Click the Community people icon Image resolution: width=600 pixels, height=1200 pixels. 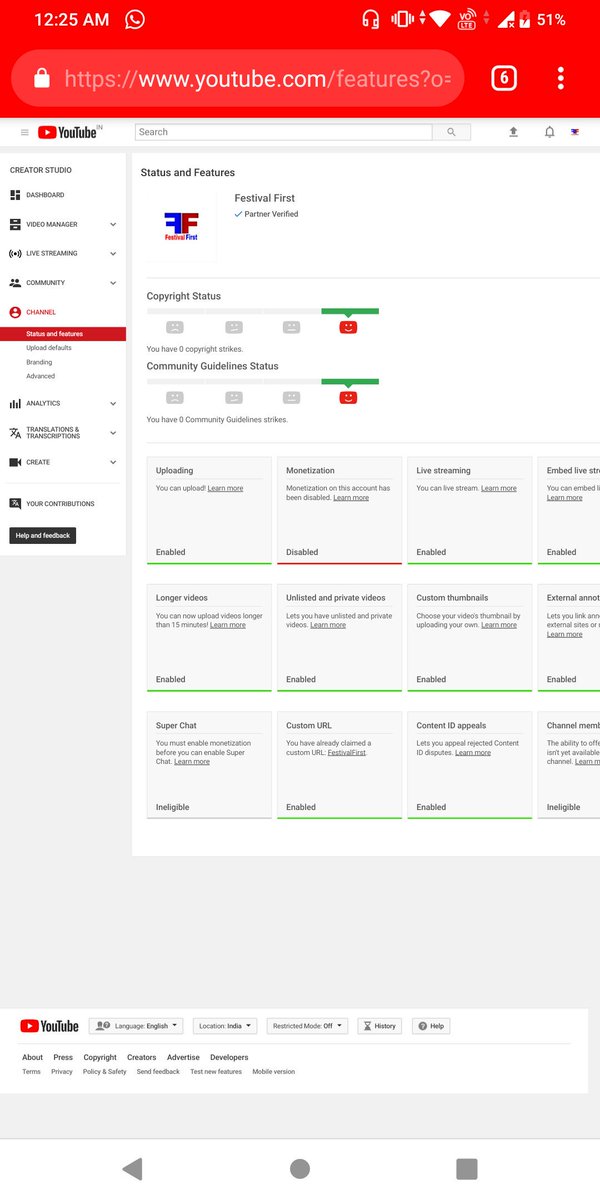point(15,283)
